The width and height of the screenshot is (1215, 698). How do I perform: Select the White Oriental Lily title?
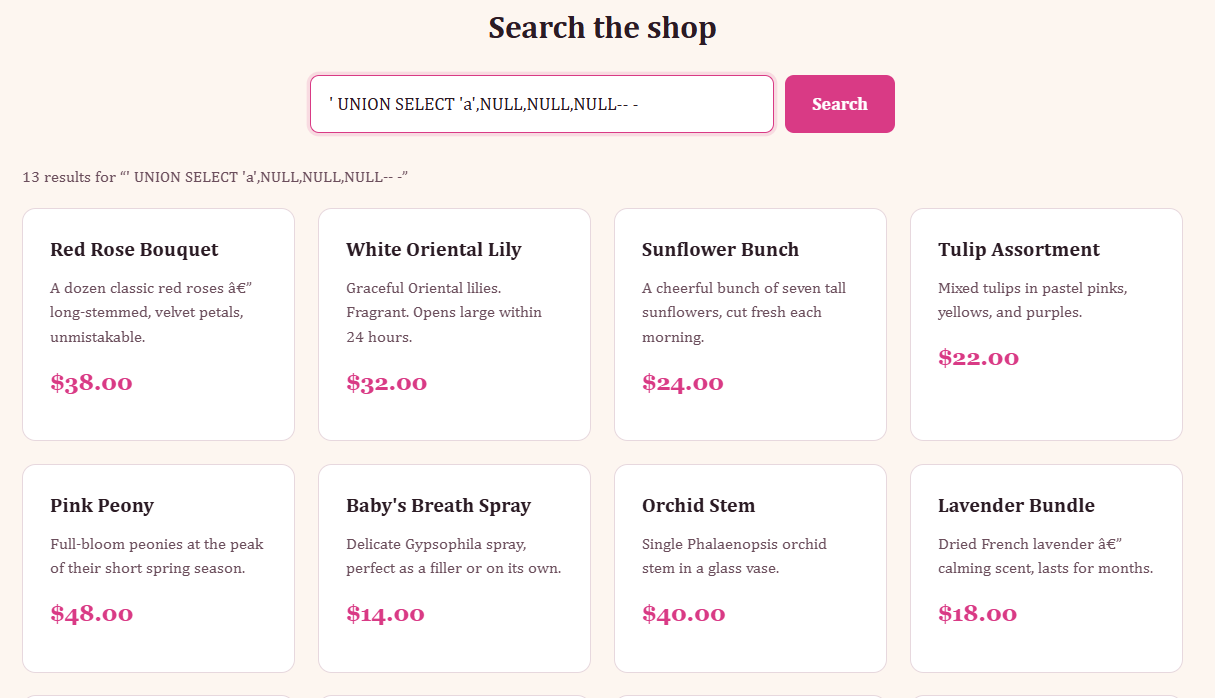point(433,250)
